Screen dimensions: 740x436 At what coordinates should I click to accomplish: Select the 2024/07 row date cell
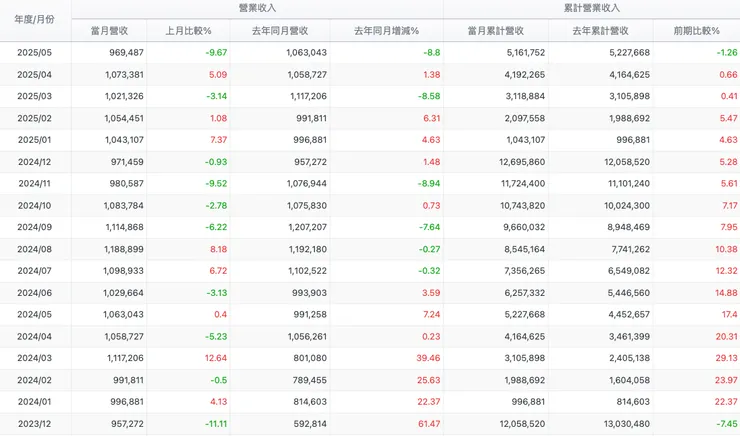34,271
